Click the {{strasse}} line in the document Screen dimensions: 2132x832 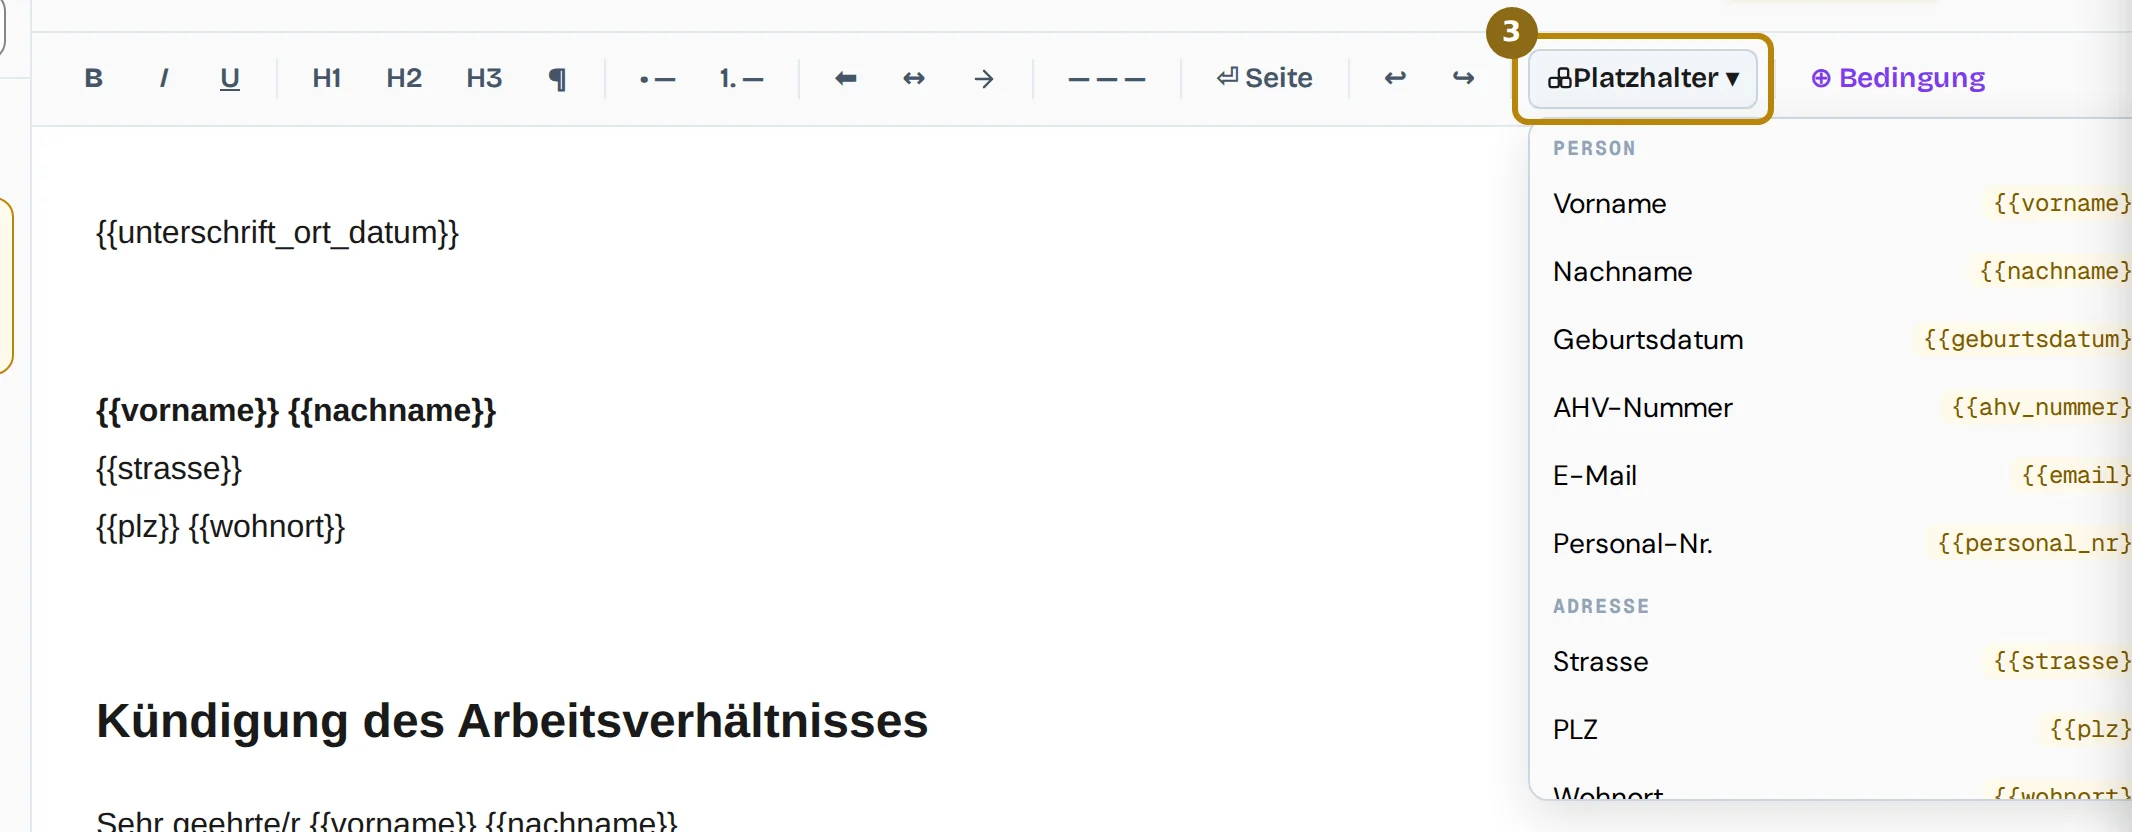pos(169,469)
